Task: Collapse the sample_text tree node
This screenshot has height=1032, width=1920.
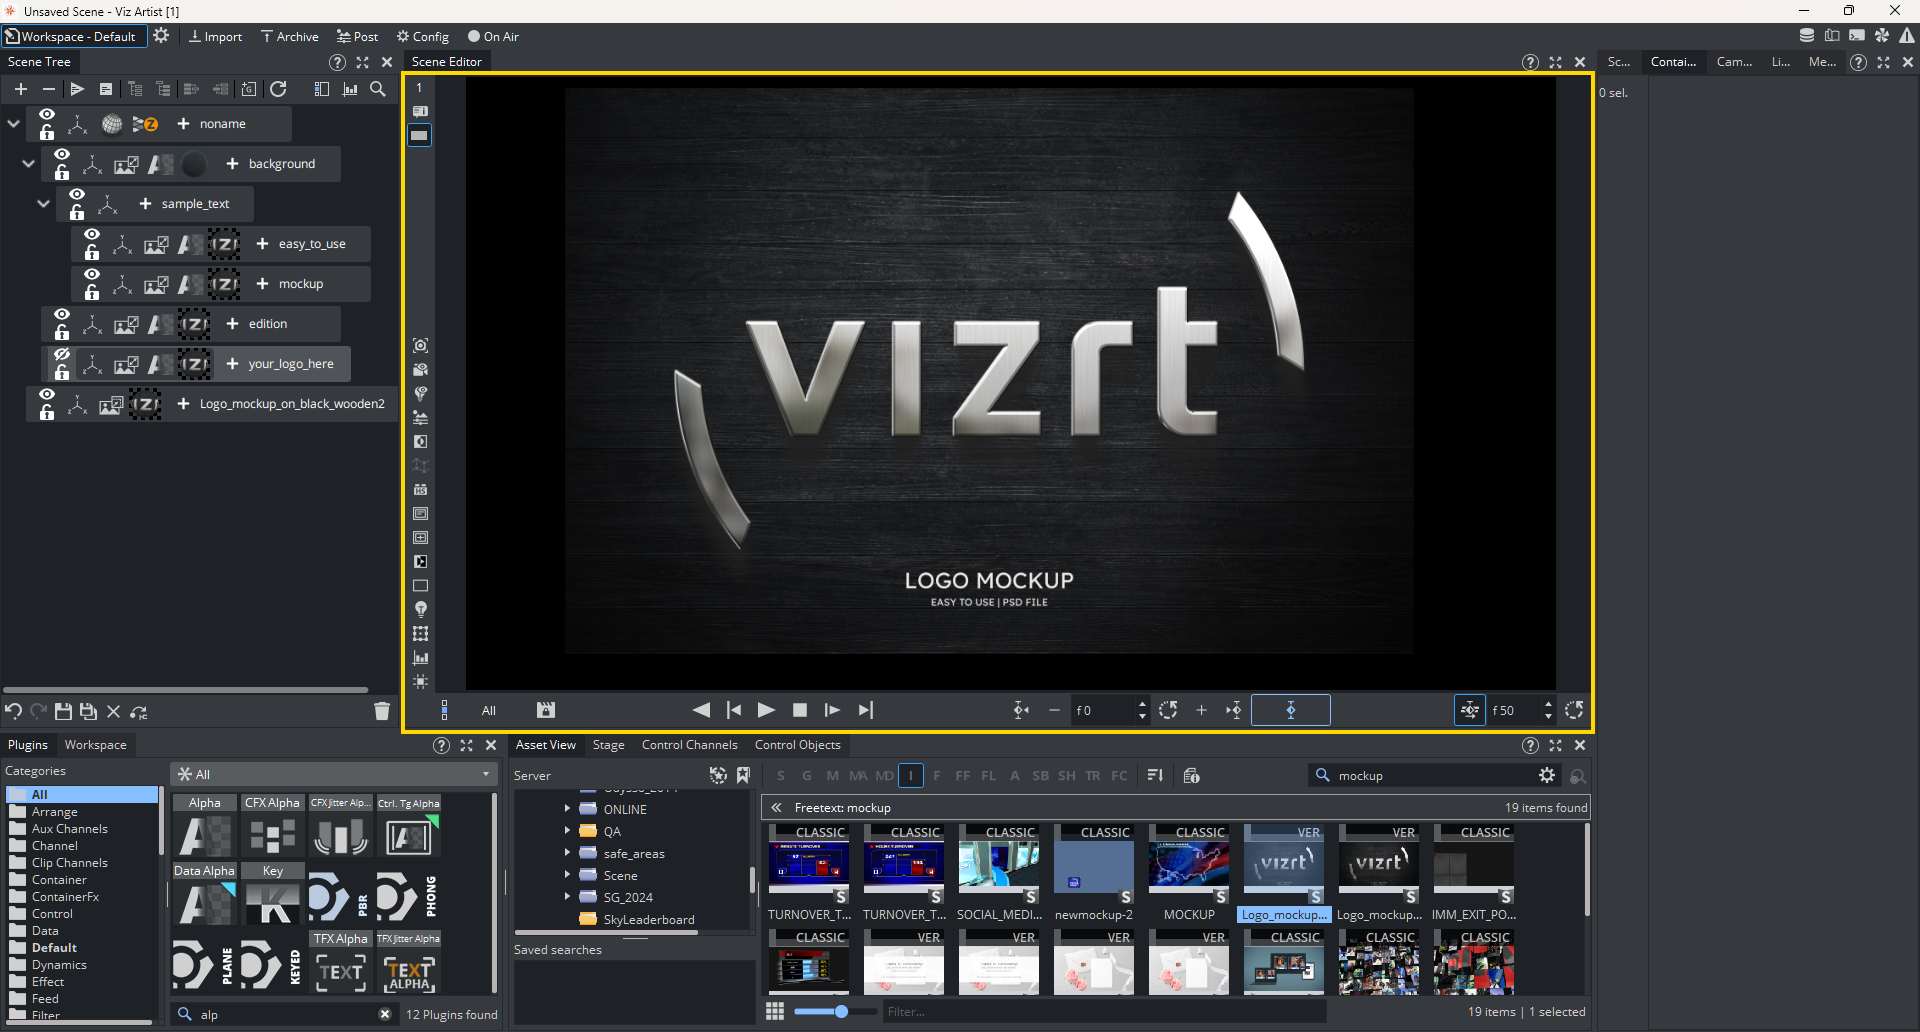Action: [x=43, y=204]
